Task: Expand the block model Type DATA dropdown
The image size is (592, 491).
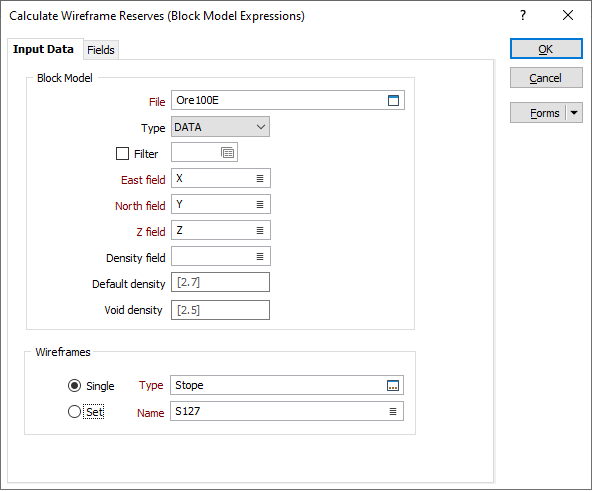Action: pos(220,127)
